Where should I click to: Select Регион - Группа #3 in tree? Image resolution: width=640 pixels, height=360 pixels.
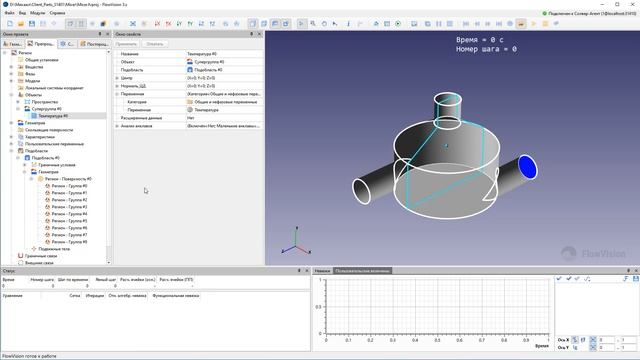click(69, 207)
